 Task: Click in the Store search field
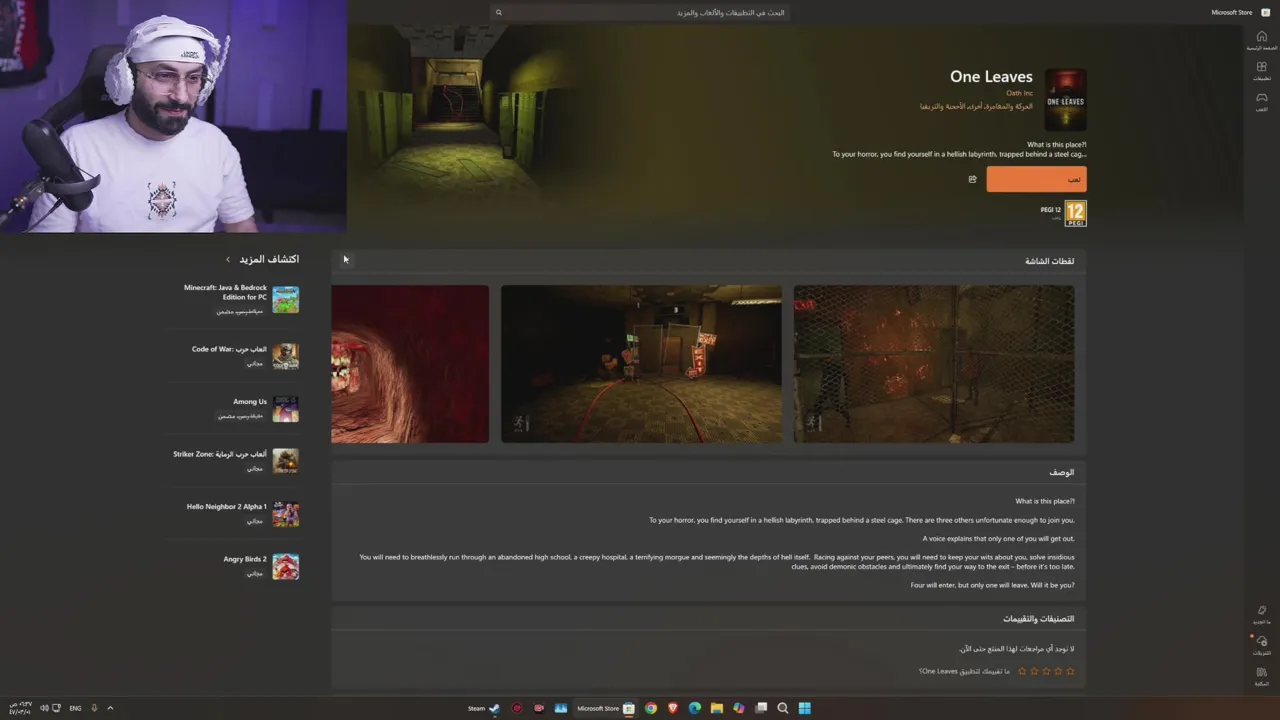point(640,12)
